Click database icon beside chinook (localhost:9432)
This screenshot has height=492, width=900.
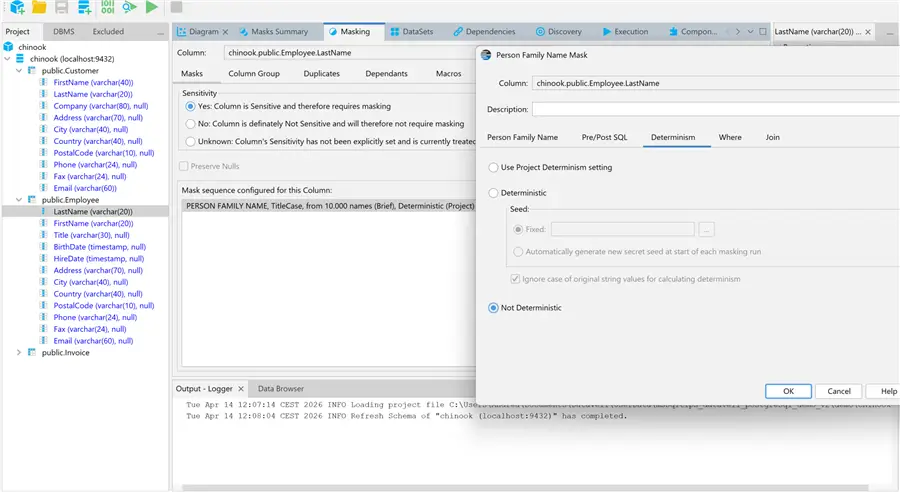point(20,59)
